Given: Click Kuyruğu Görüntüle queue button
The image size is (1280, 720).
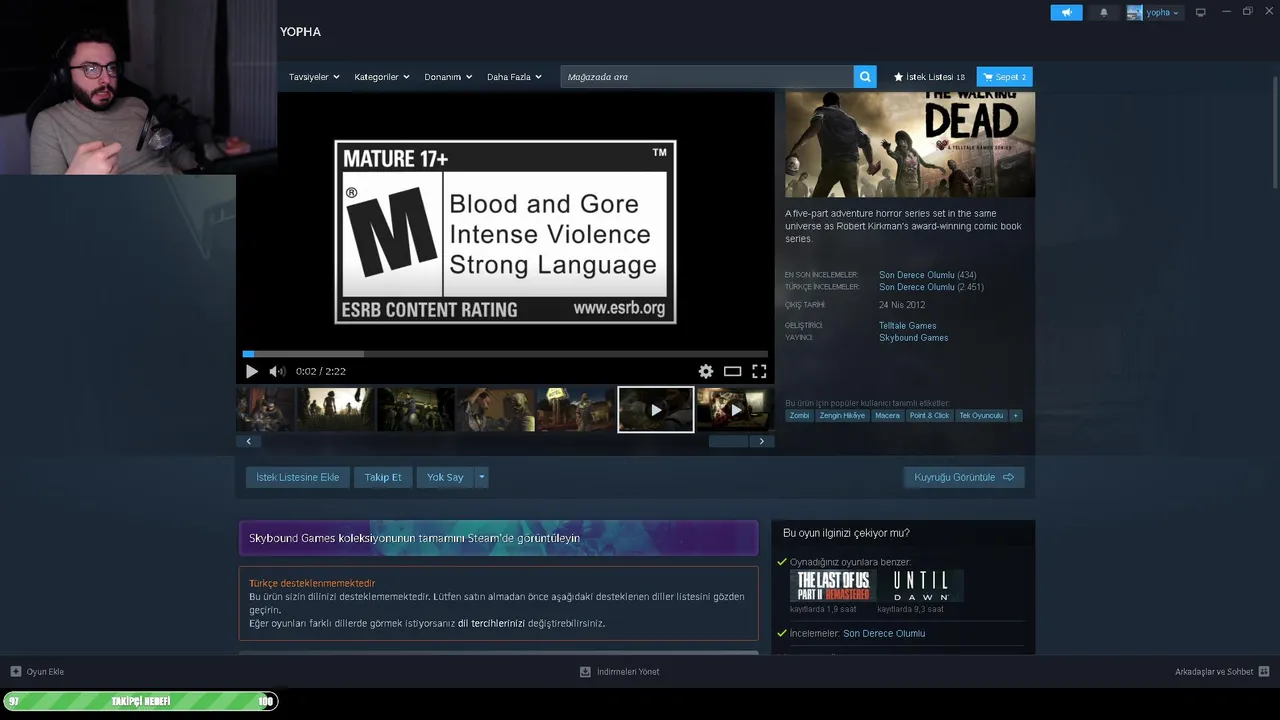Looking at the screenshot, I should click(964, 477).
